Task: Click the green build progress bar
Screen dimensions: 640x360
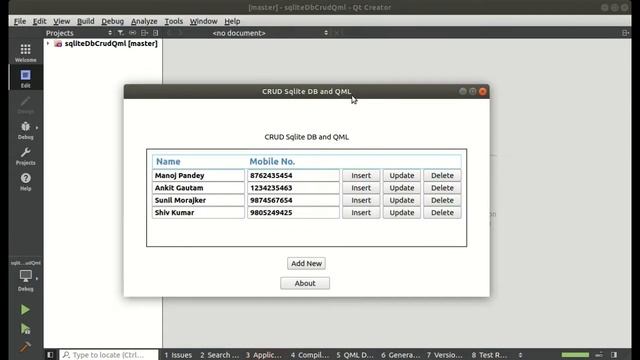Action: tap(575, 355)
